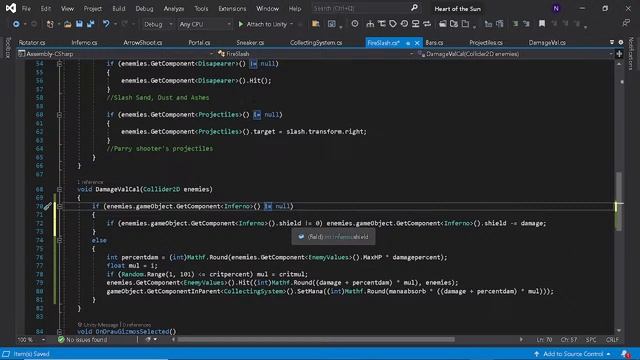This screenshot has height=360, width=640.
Task: Click the Bookmark toolbar icon
Action: coord(542,24)
